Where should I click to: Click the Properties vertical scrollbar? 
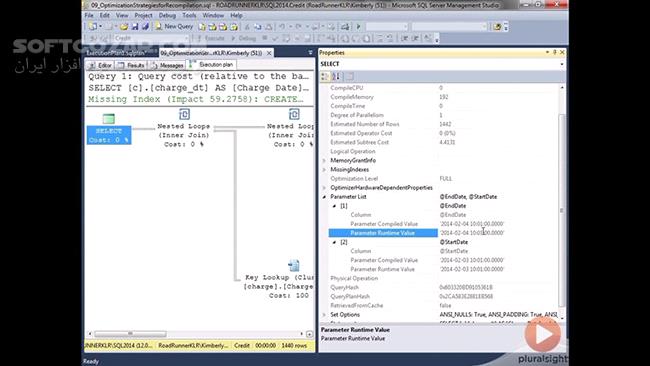[x=562, y=210]
